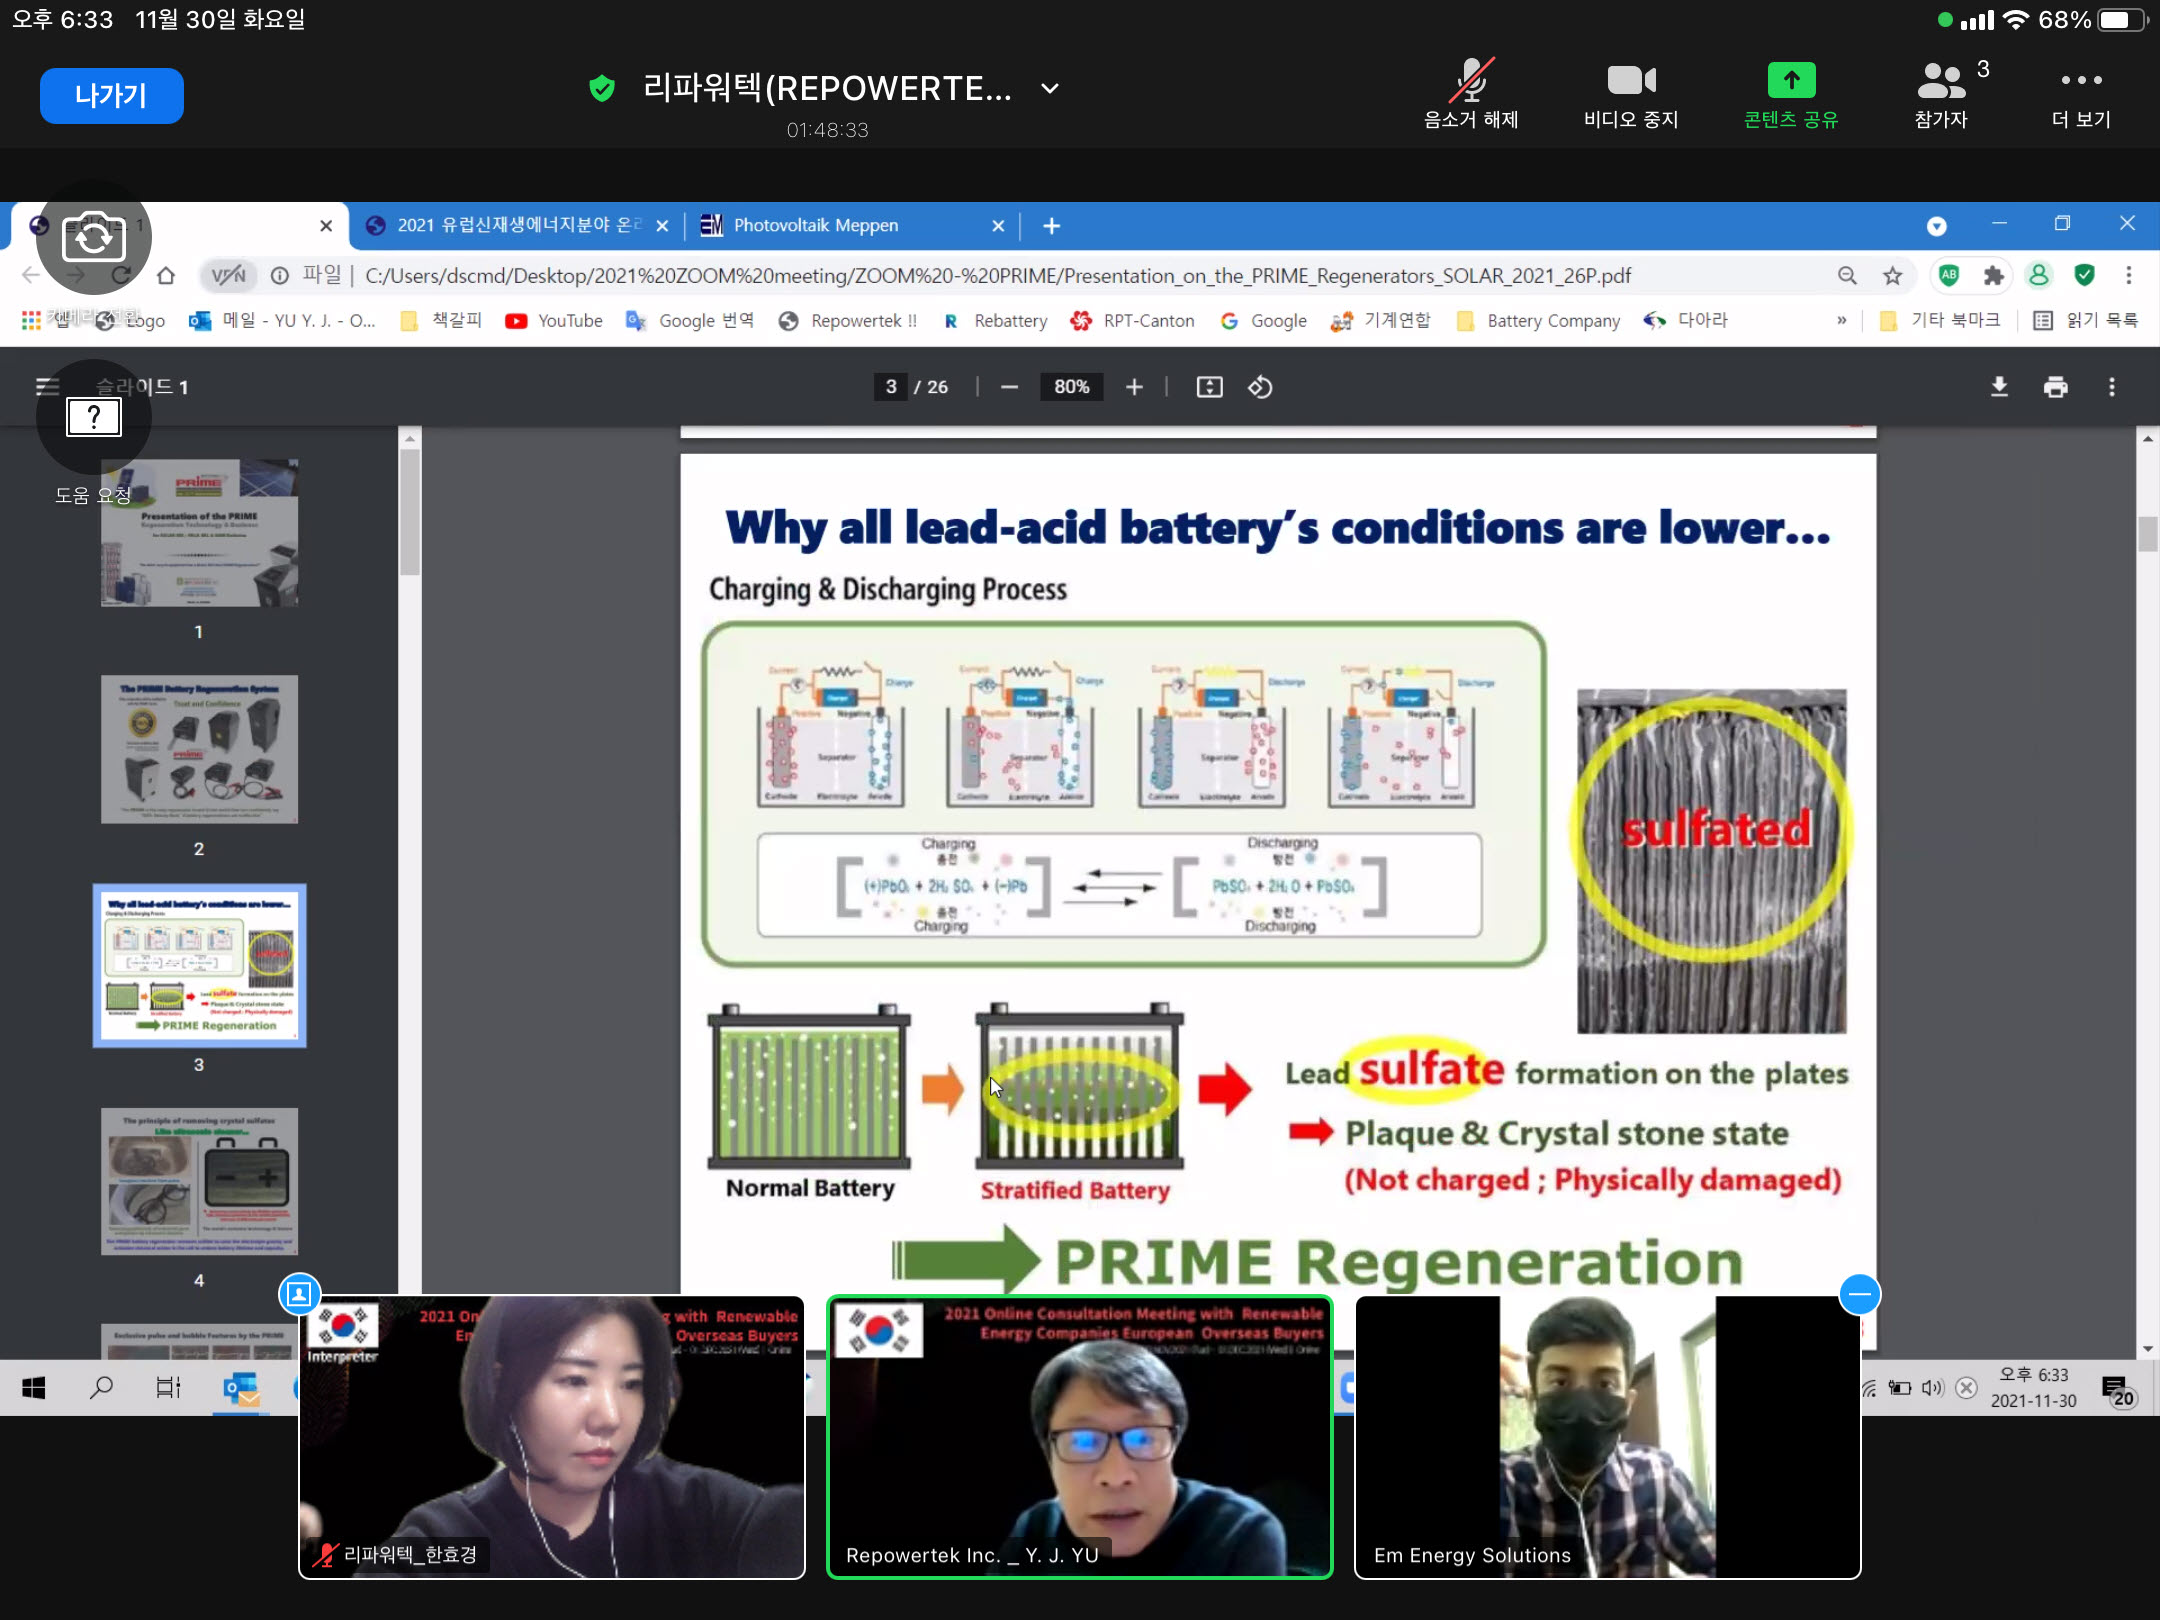The image size is (2160, 1620).
Task: Zoom out the PDF with minus button
Action: click(1010, 387)
